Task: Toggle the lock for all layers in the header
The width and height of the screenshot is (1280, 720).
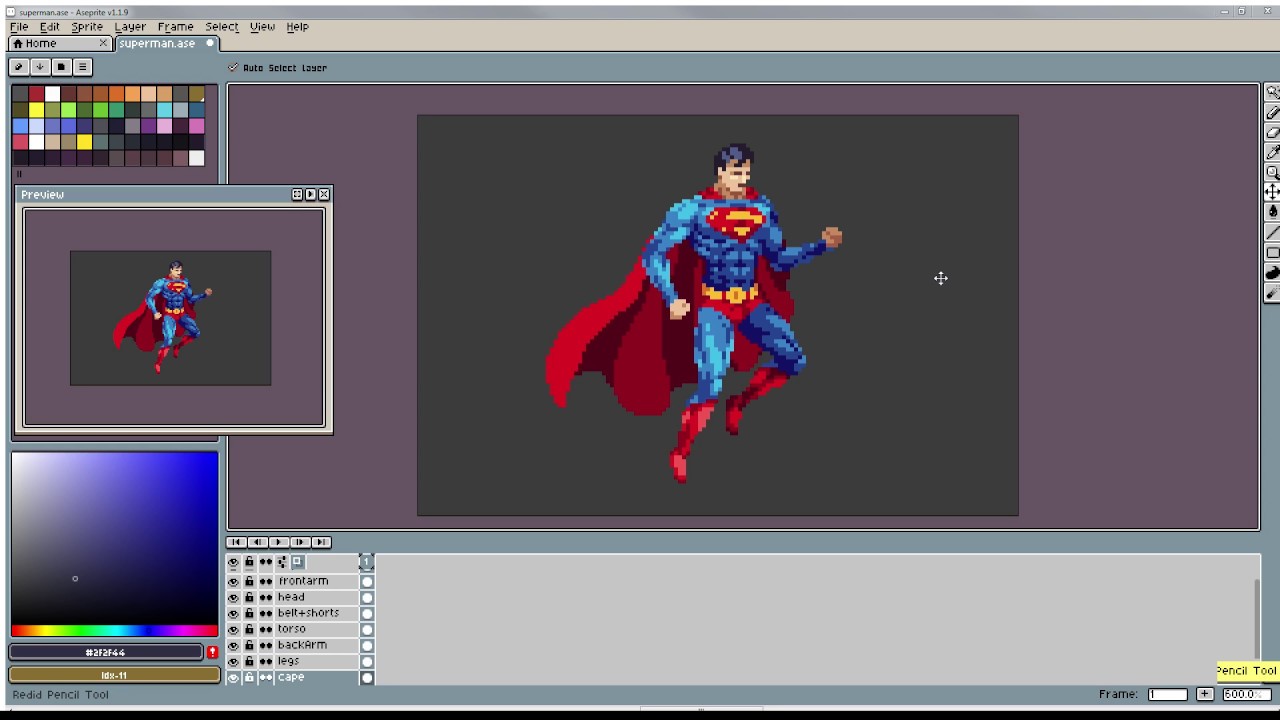Action: (x=249, y=562)
